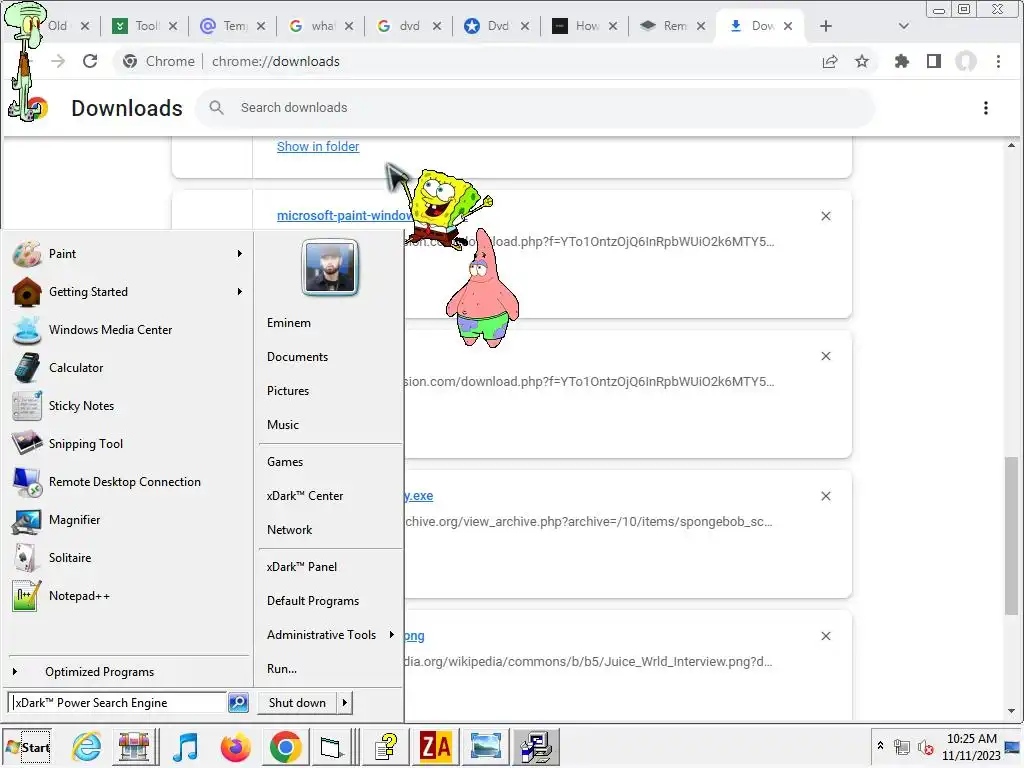This screenshot has height=768, width=1024.
Task: Remove the microsoft-paint download entry
Action: [x=825, y=216]
